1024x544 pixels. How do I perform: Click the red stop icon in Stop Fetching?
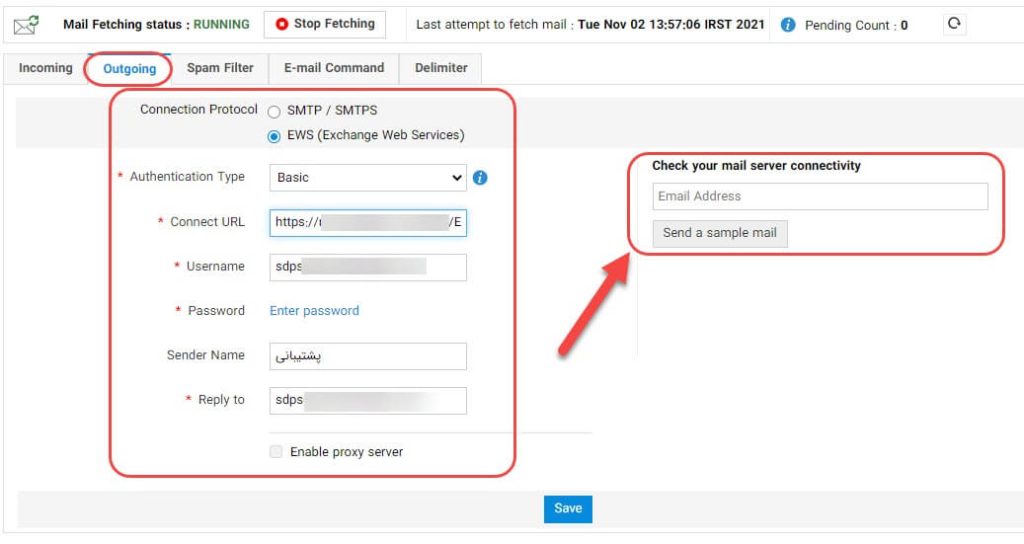(x=281, y=24)
